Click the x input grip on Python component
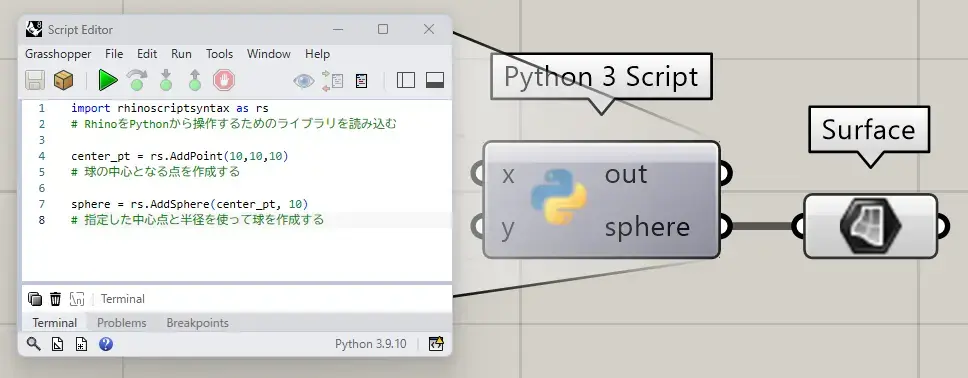 [478, 174]
